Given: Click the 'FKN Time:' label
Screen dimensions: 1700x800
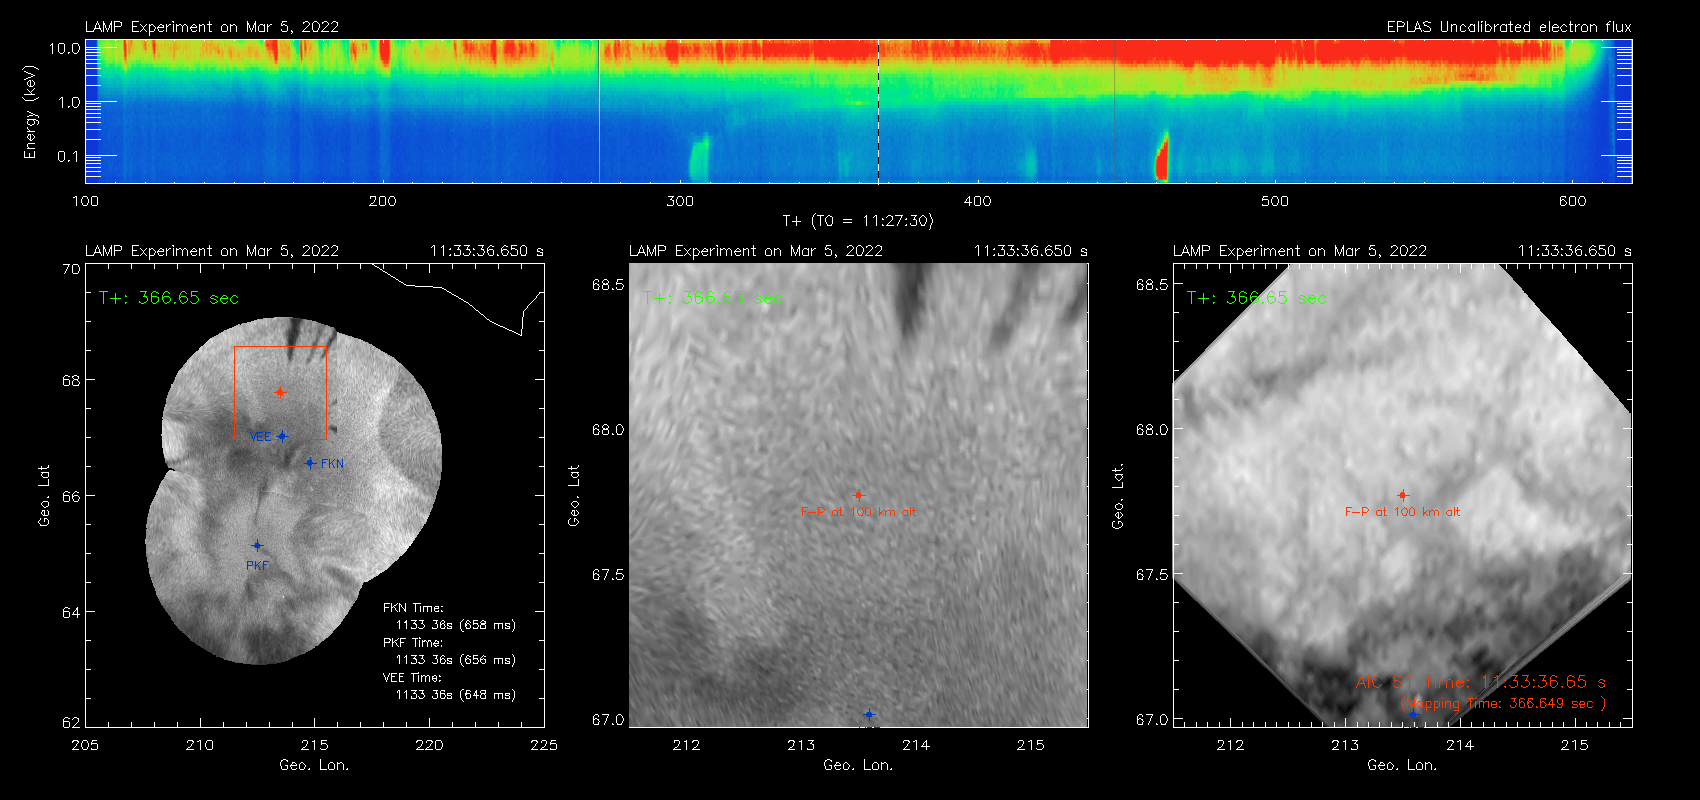Looking at the screenshot, I should (x=413, y=608).
